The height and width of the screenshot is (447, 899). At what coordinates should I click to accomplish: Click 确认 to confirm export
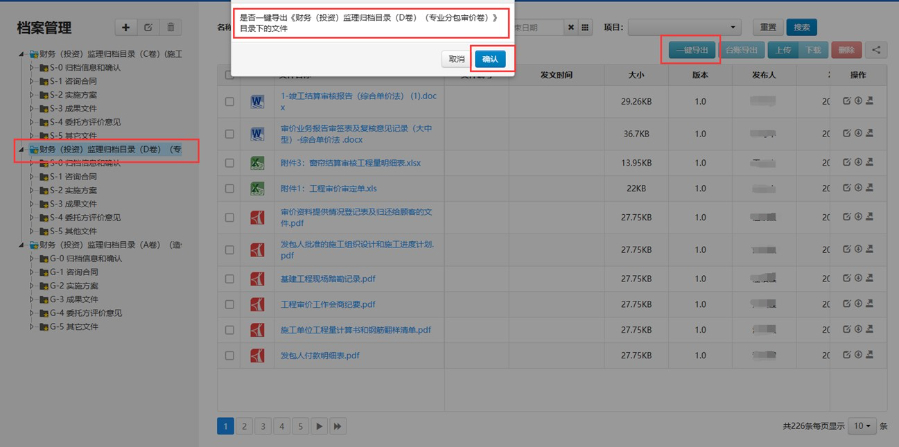490,59
